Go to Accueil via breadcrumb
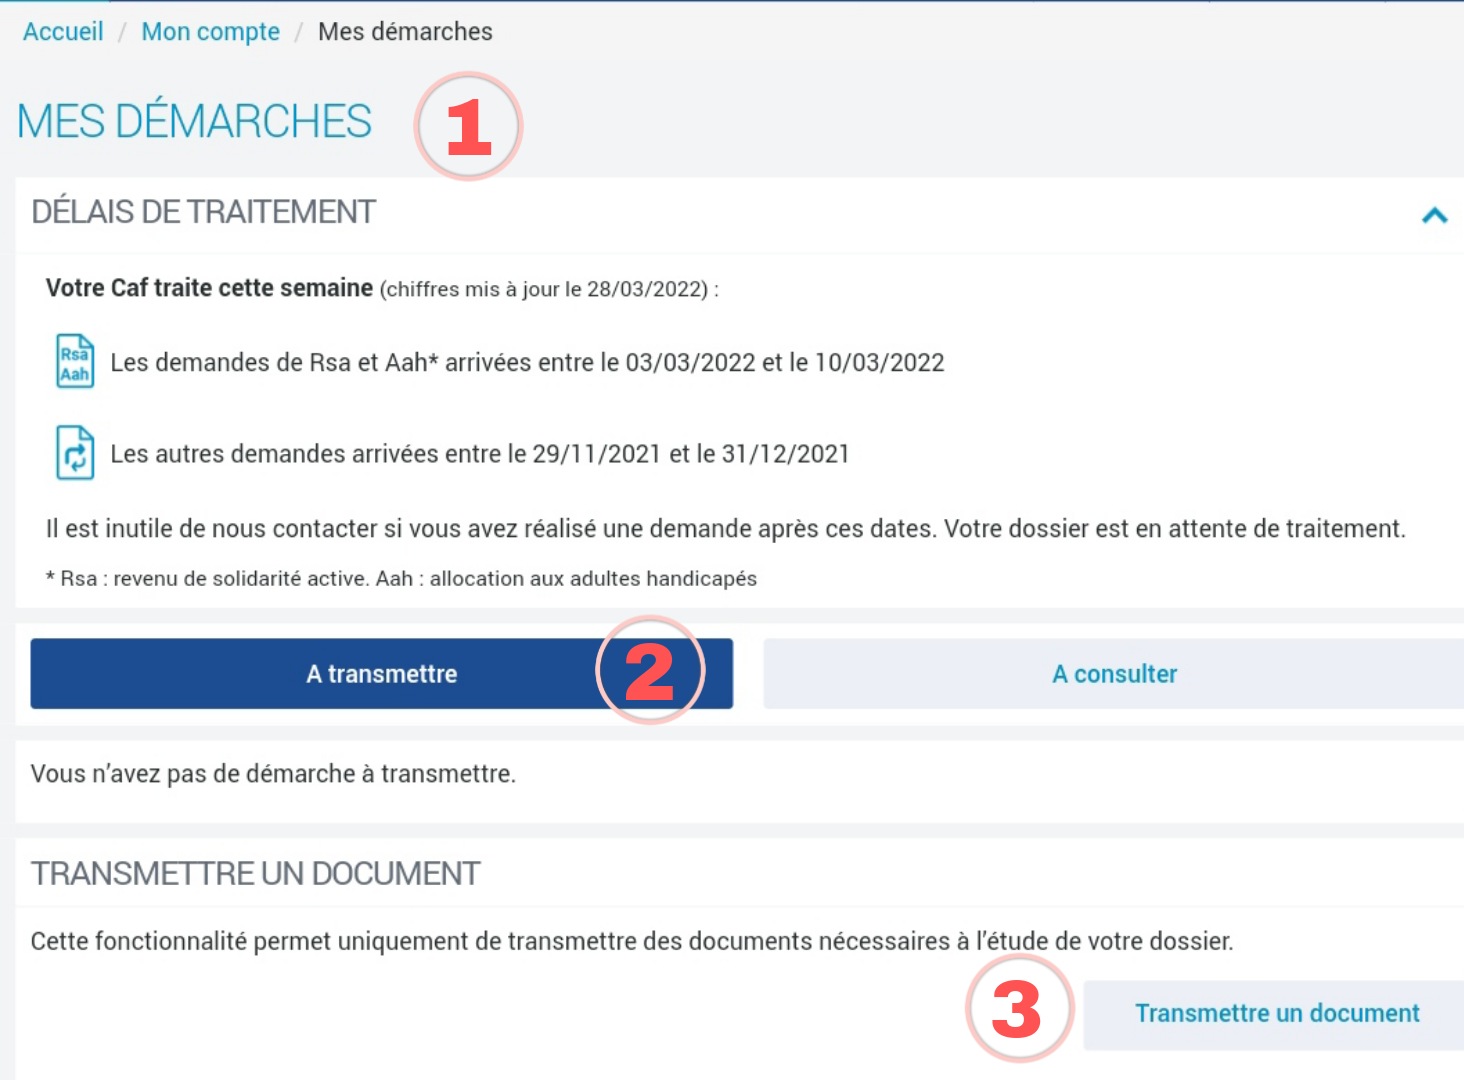This screenshot has width=1464, height=1080. tap(63, 32)
